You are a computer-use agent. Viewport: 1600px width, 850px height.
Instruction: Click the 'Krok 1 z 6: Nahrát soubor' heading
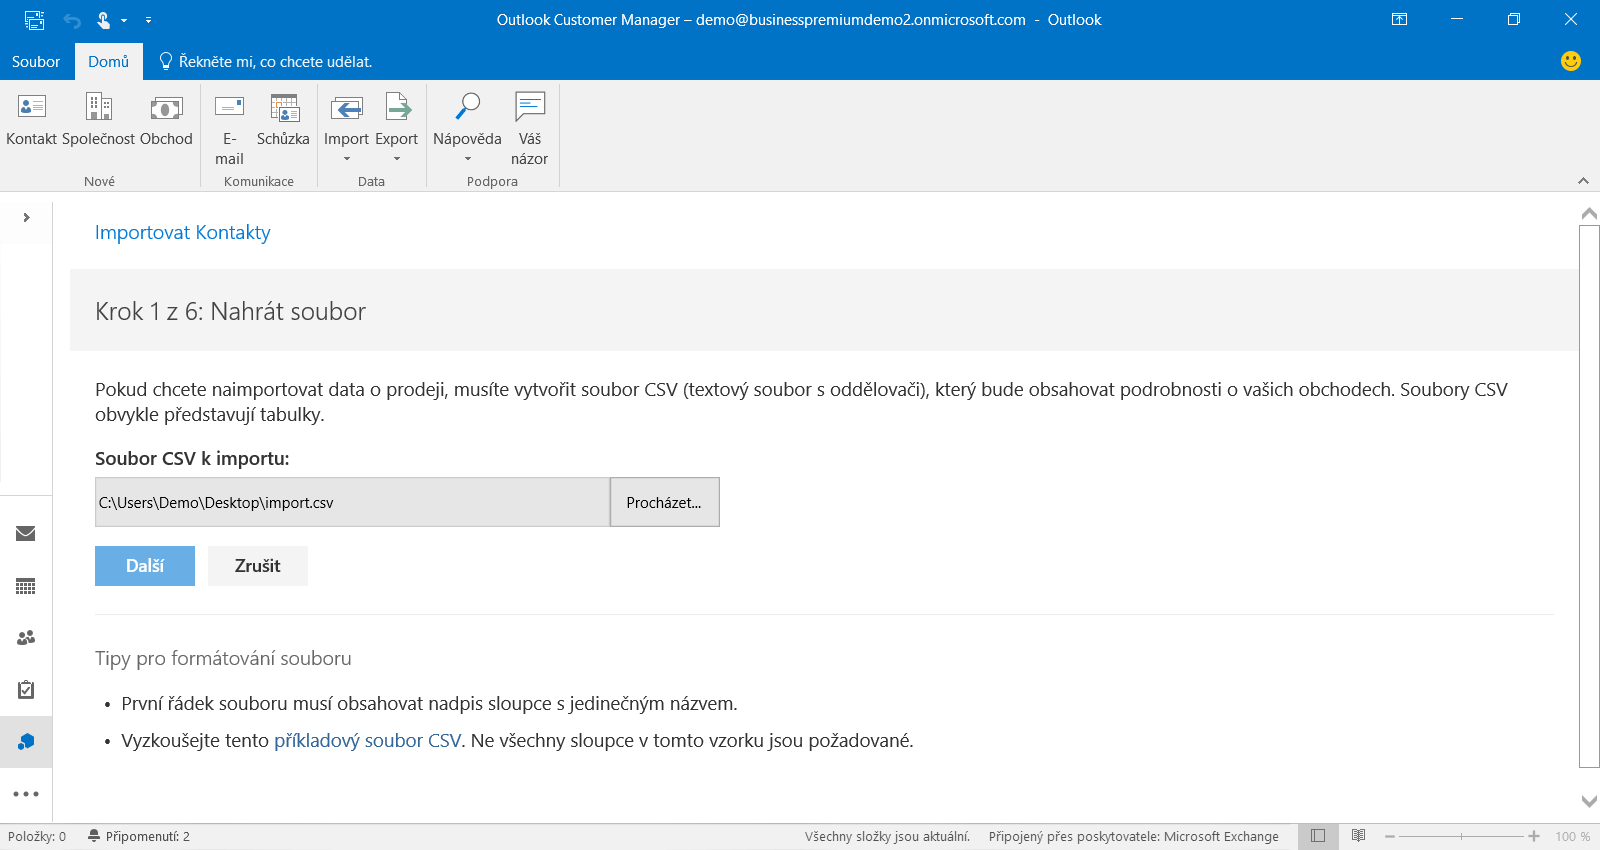coord(230,311)
